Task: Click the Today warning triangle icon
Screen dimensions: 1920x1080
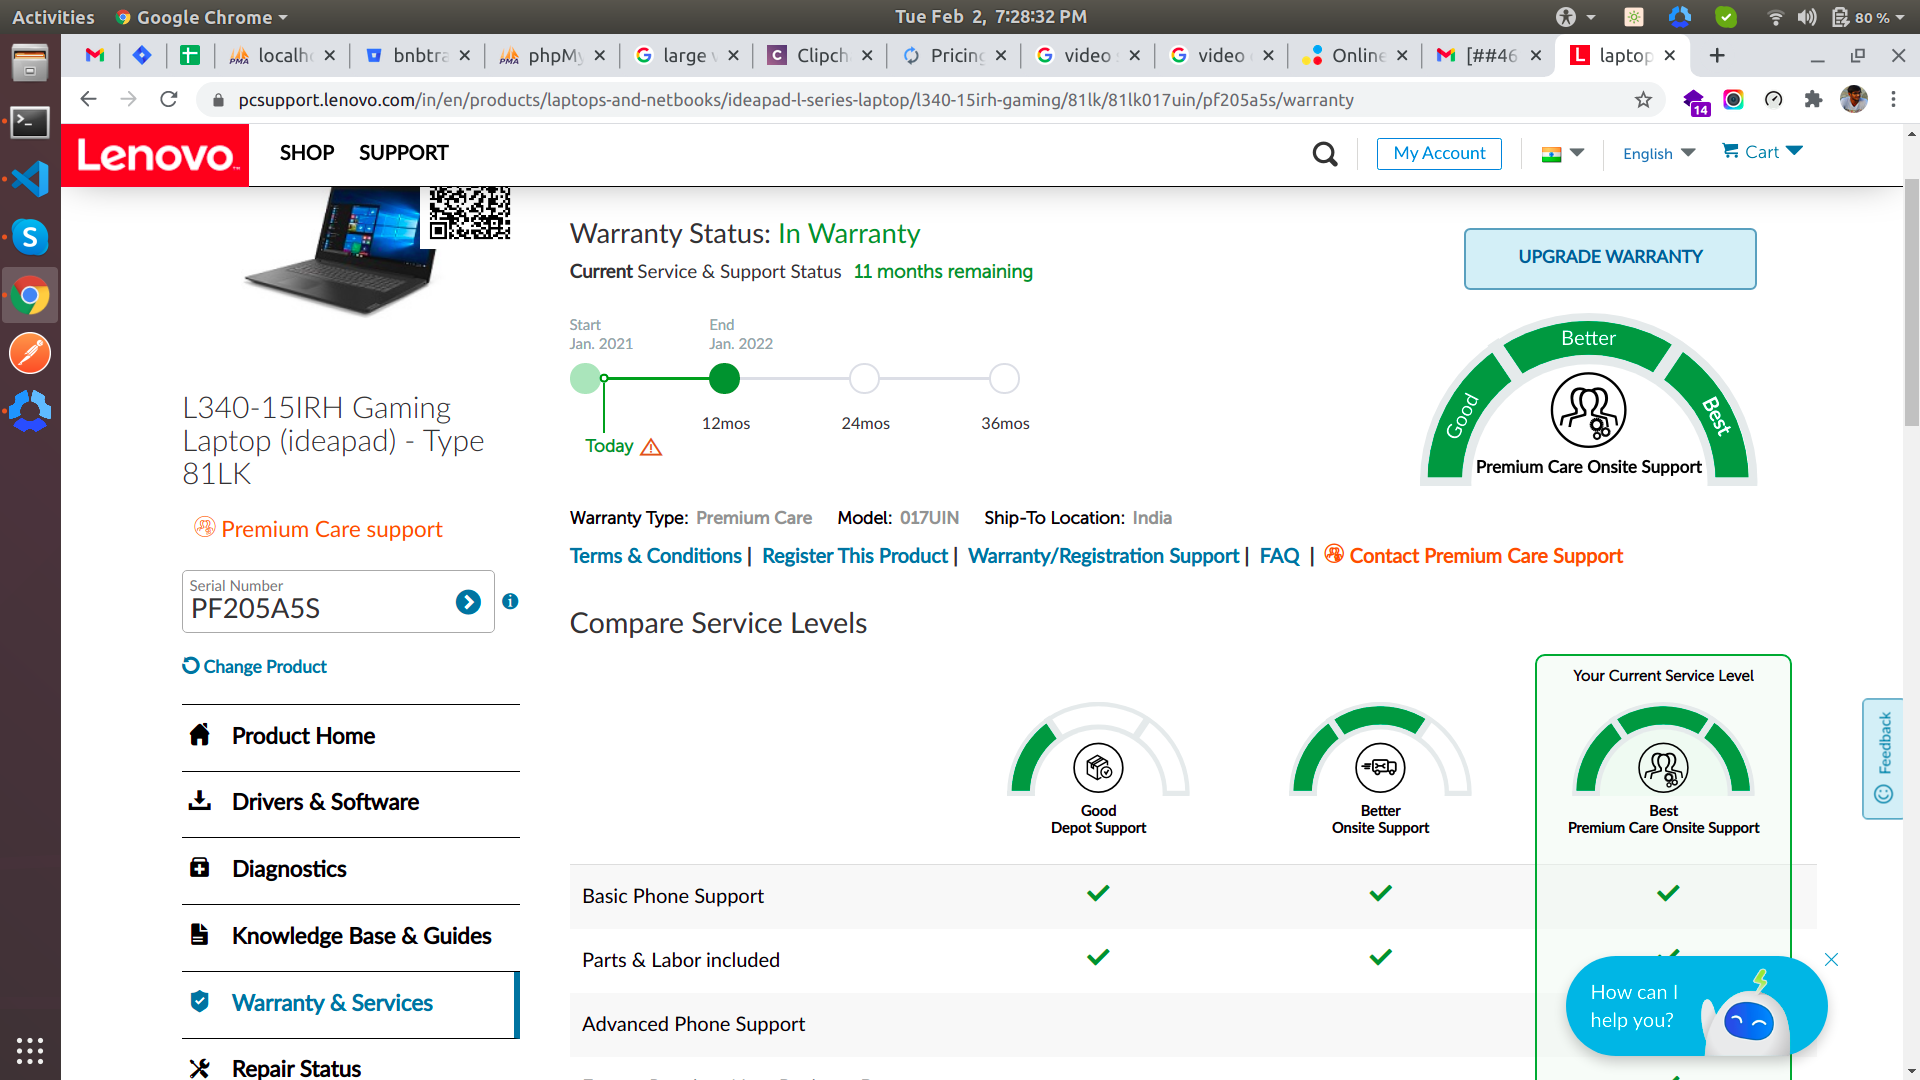Action: [x=651, y=447]
